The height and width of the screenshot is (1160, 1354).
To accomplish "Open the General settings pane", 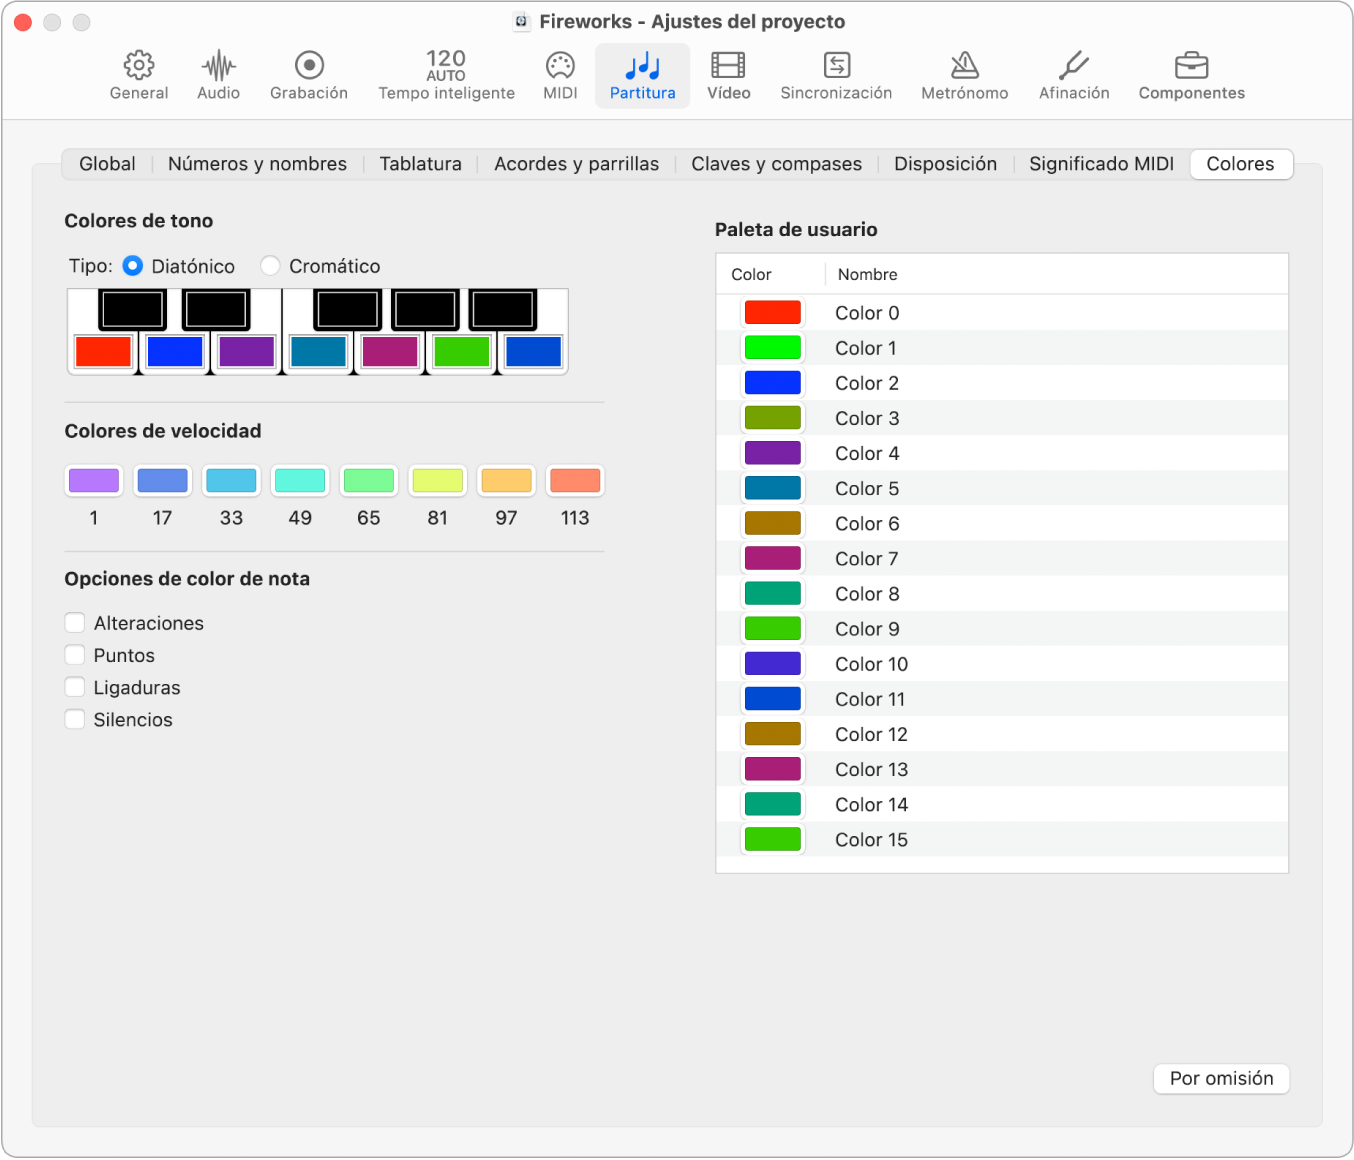I will click(x=139, y=76).
